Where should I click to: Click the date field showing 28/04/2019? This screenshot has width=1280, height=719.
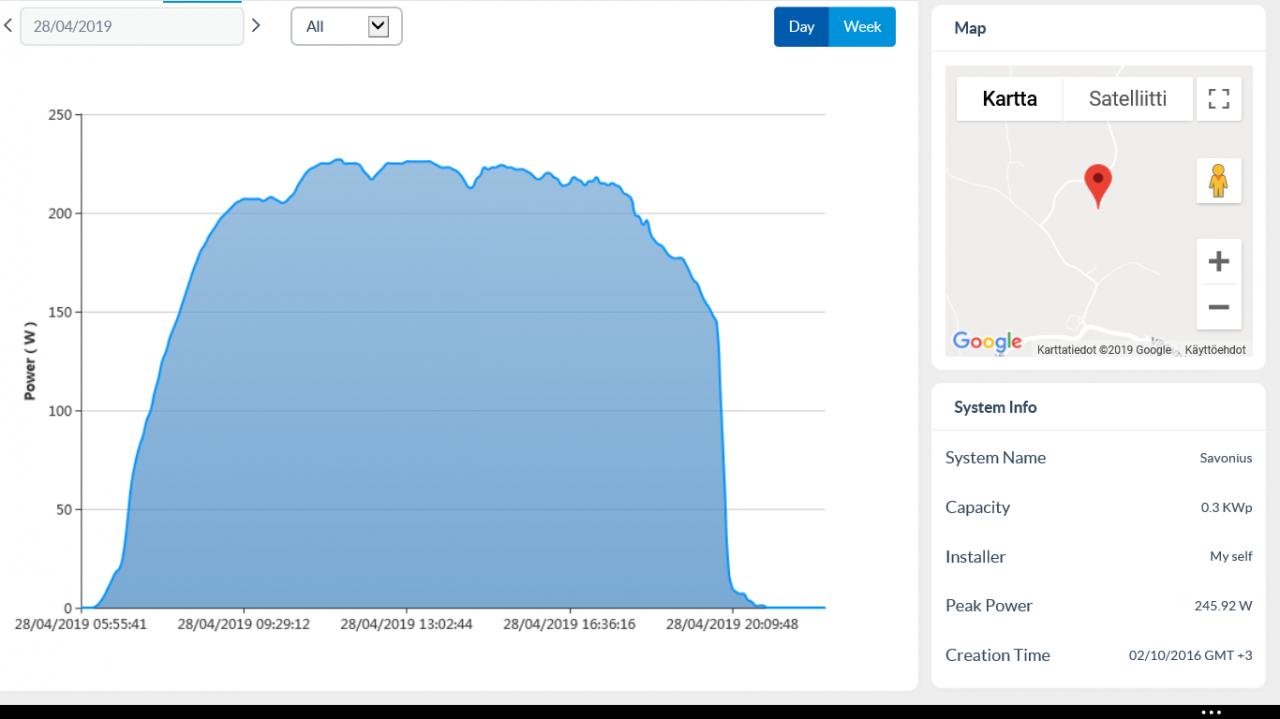pos(132,26)
